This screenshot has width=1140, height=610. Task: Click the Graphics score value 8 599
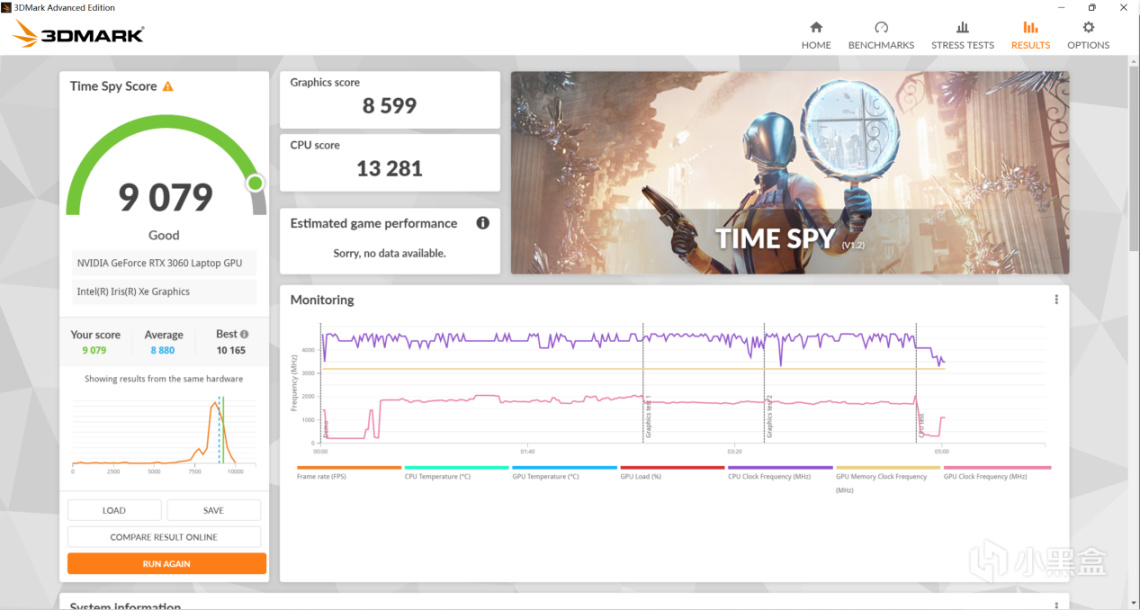pos(390,106)
